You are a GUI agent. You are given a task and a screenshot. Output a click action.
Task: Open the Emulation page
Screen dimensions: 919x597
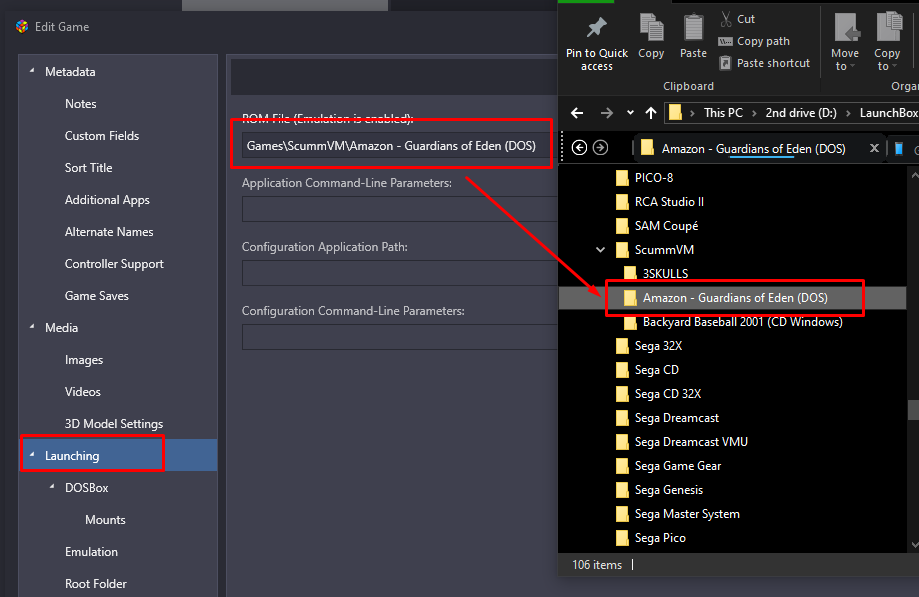point(91,552)
